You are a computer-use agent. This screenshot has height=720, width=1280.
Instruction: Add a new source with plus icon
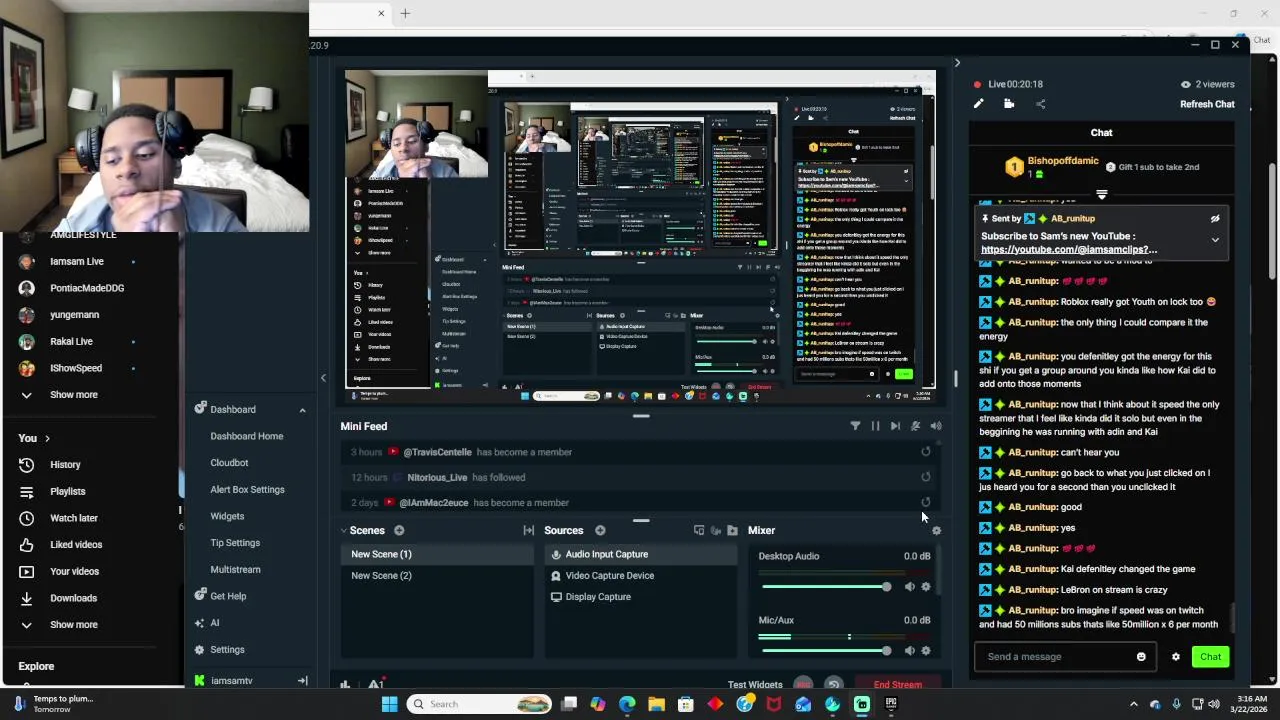tap(600, 530)
